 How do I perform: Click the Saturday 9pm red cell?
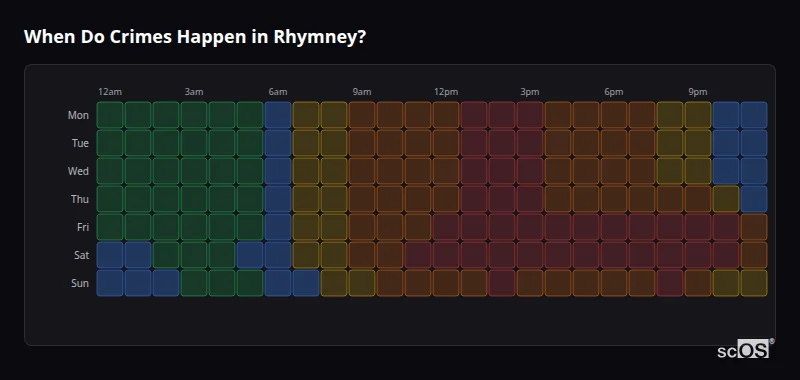click(697, 255)
